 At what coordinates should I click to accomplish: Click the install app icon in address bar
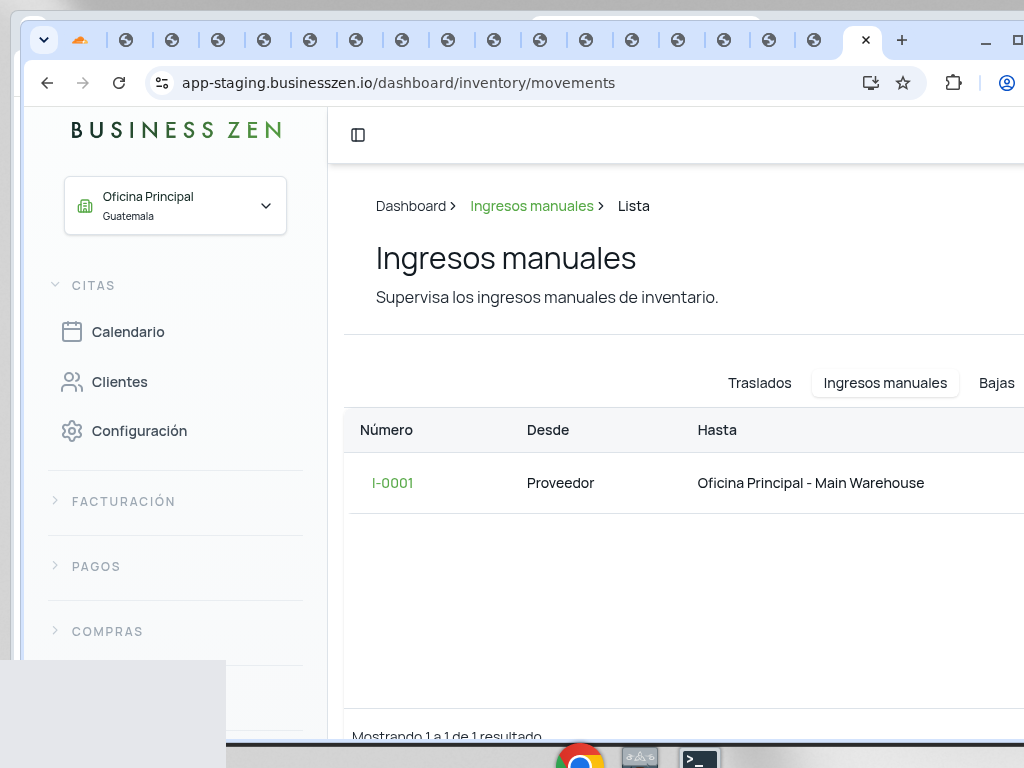871,83
